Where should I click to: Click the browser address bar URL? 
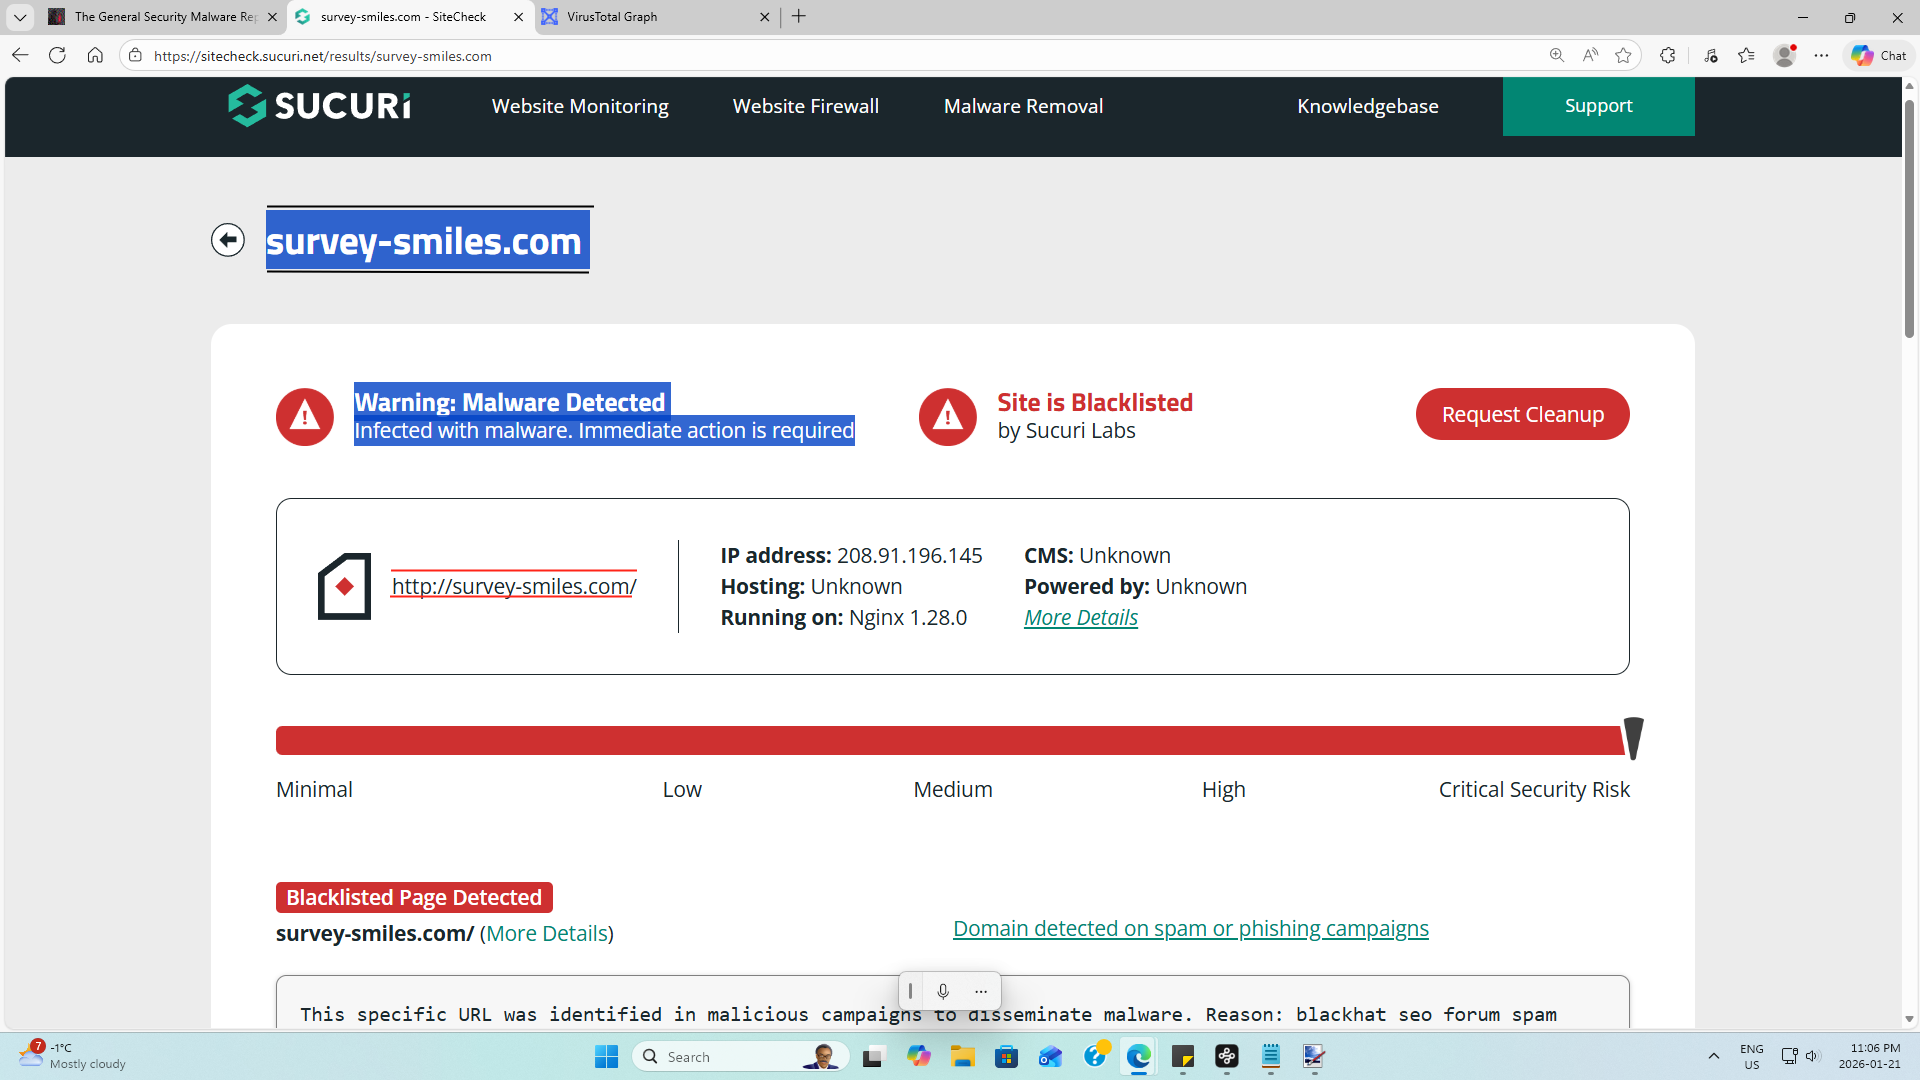pyautogui.click(x=322, y=56)
